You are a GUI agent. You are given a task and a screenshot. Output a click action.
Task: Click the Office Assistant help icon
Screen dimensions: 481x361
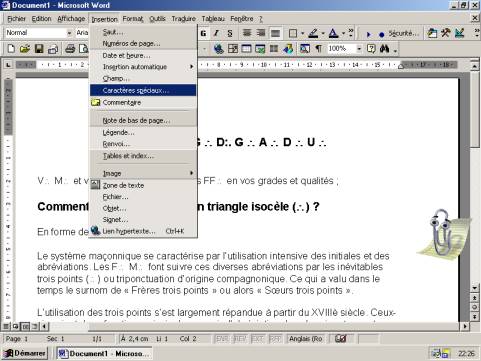coord(371,49)
